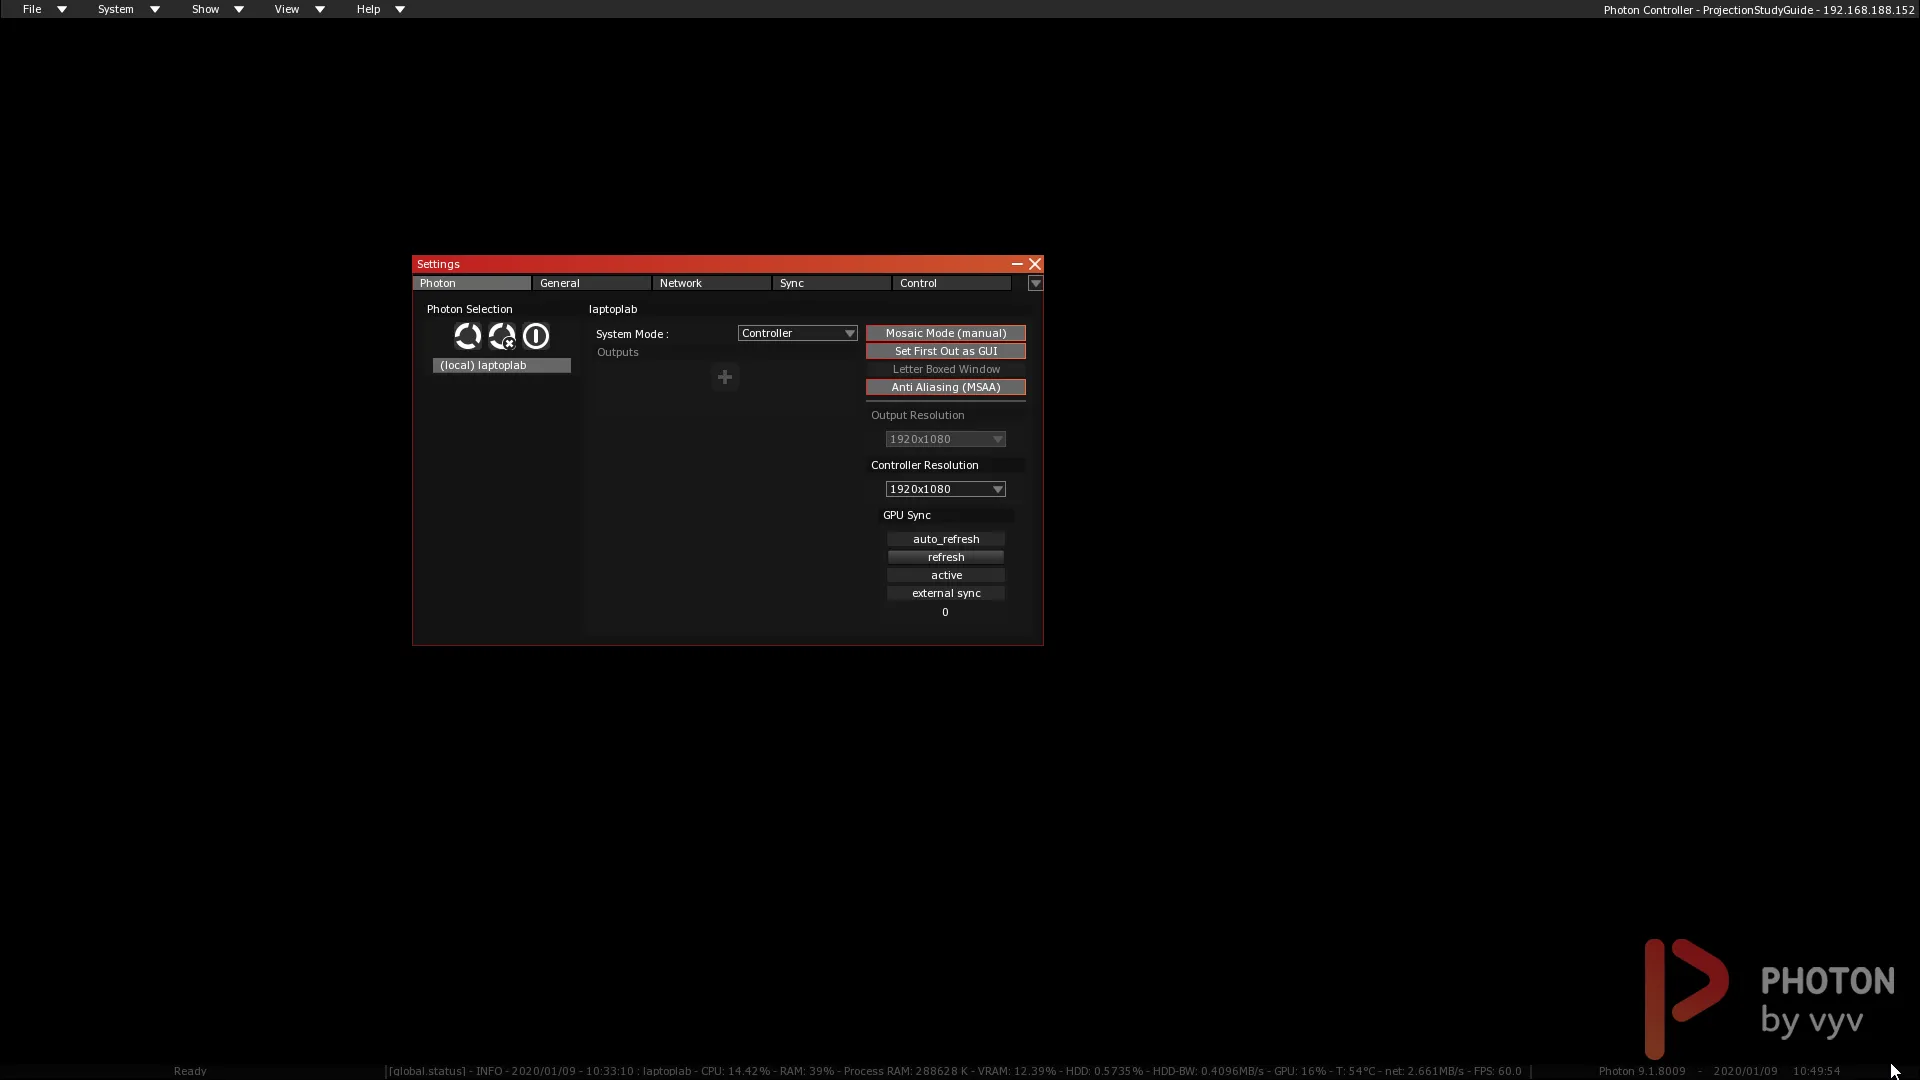Toggle Anti Aliasing (MSAA)

(946, 387)
